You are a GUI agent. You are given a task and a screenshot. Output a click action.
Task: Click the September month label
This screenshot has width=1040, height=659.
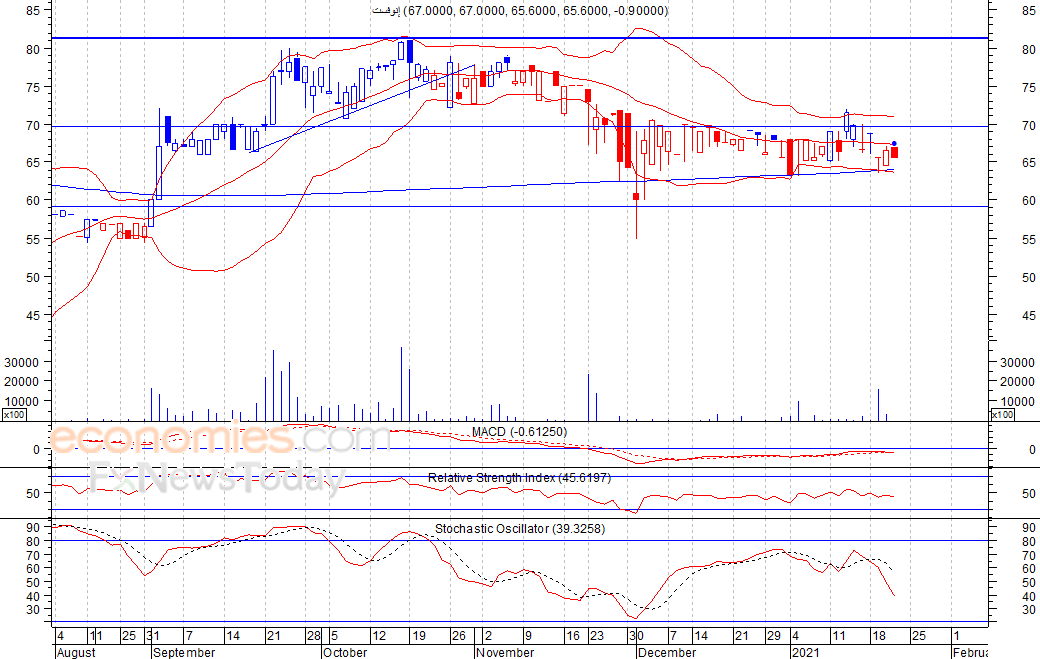pyautogui.click(x=184, y=652)
